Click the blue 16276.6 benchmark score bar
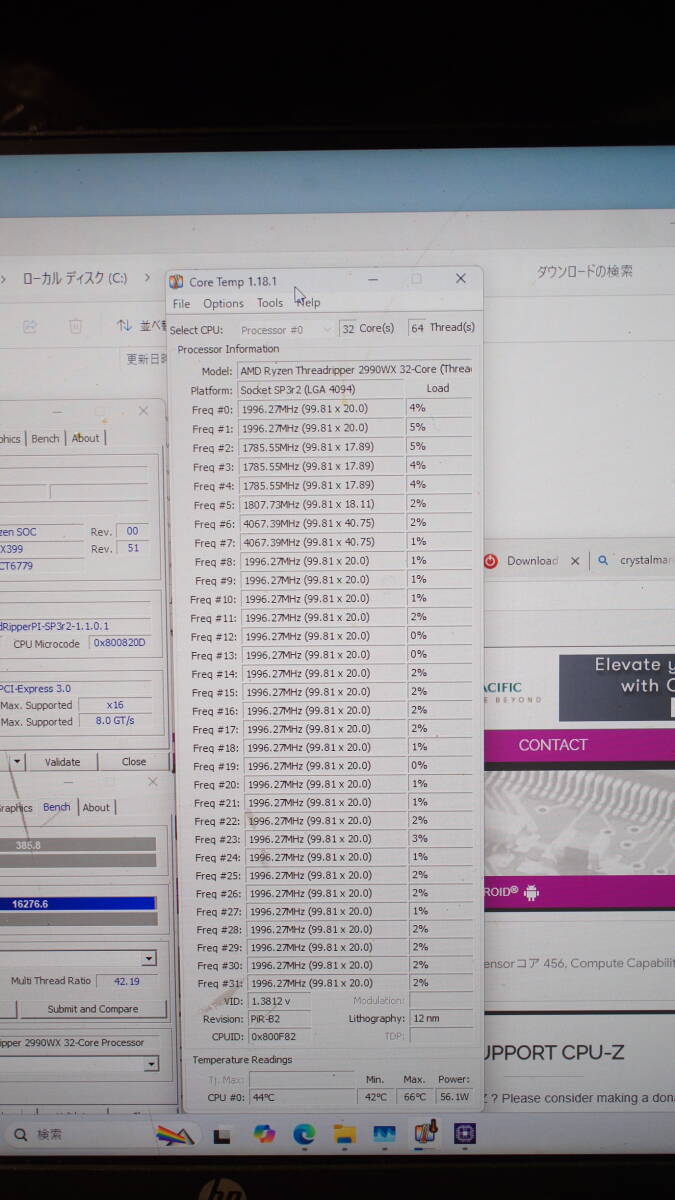675x1200 pixels. [x=78, y=903]
